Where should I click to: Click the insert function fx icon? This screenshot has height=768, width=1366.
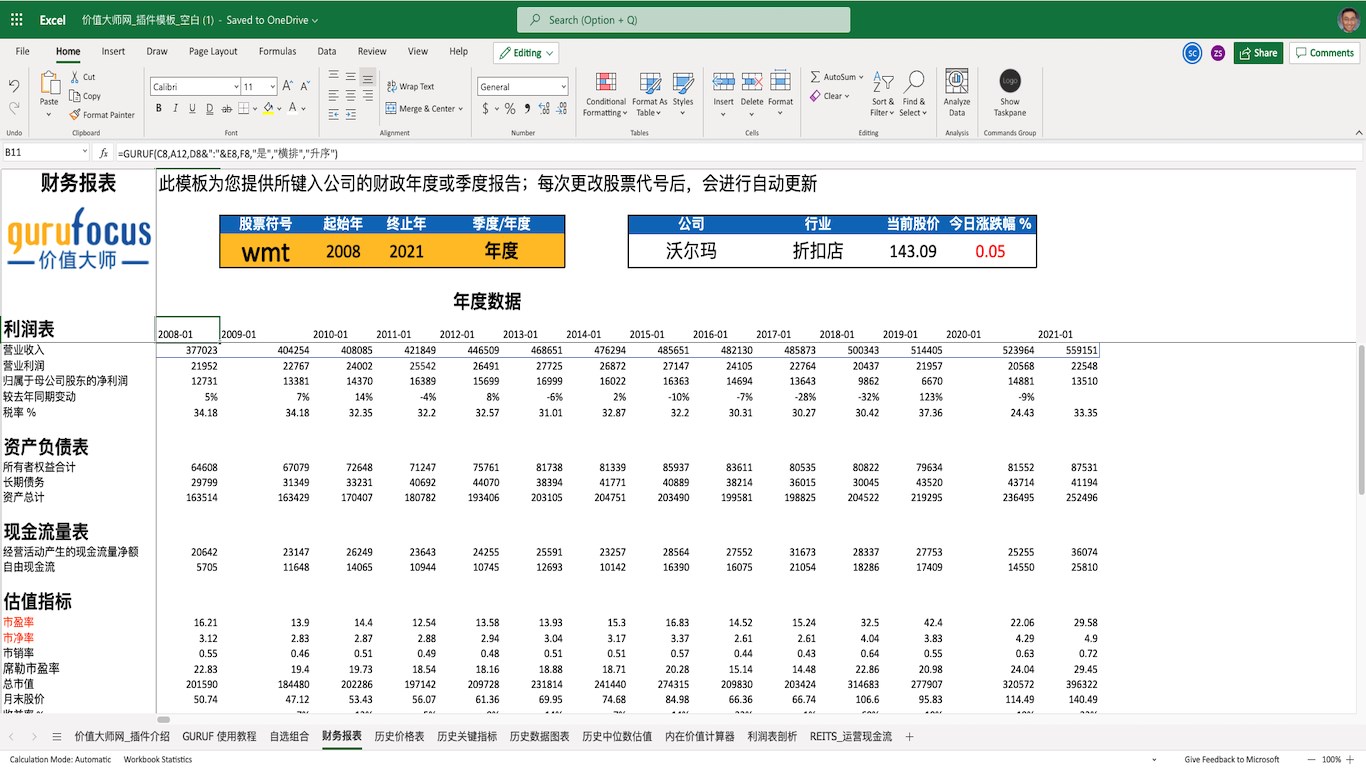(103, 153)
